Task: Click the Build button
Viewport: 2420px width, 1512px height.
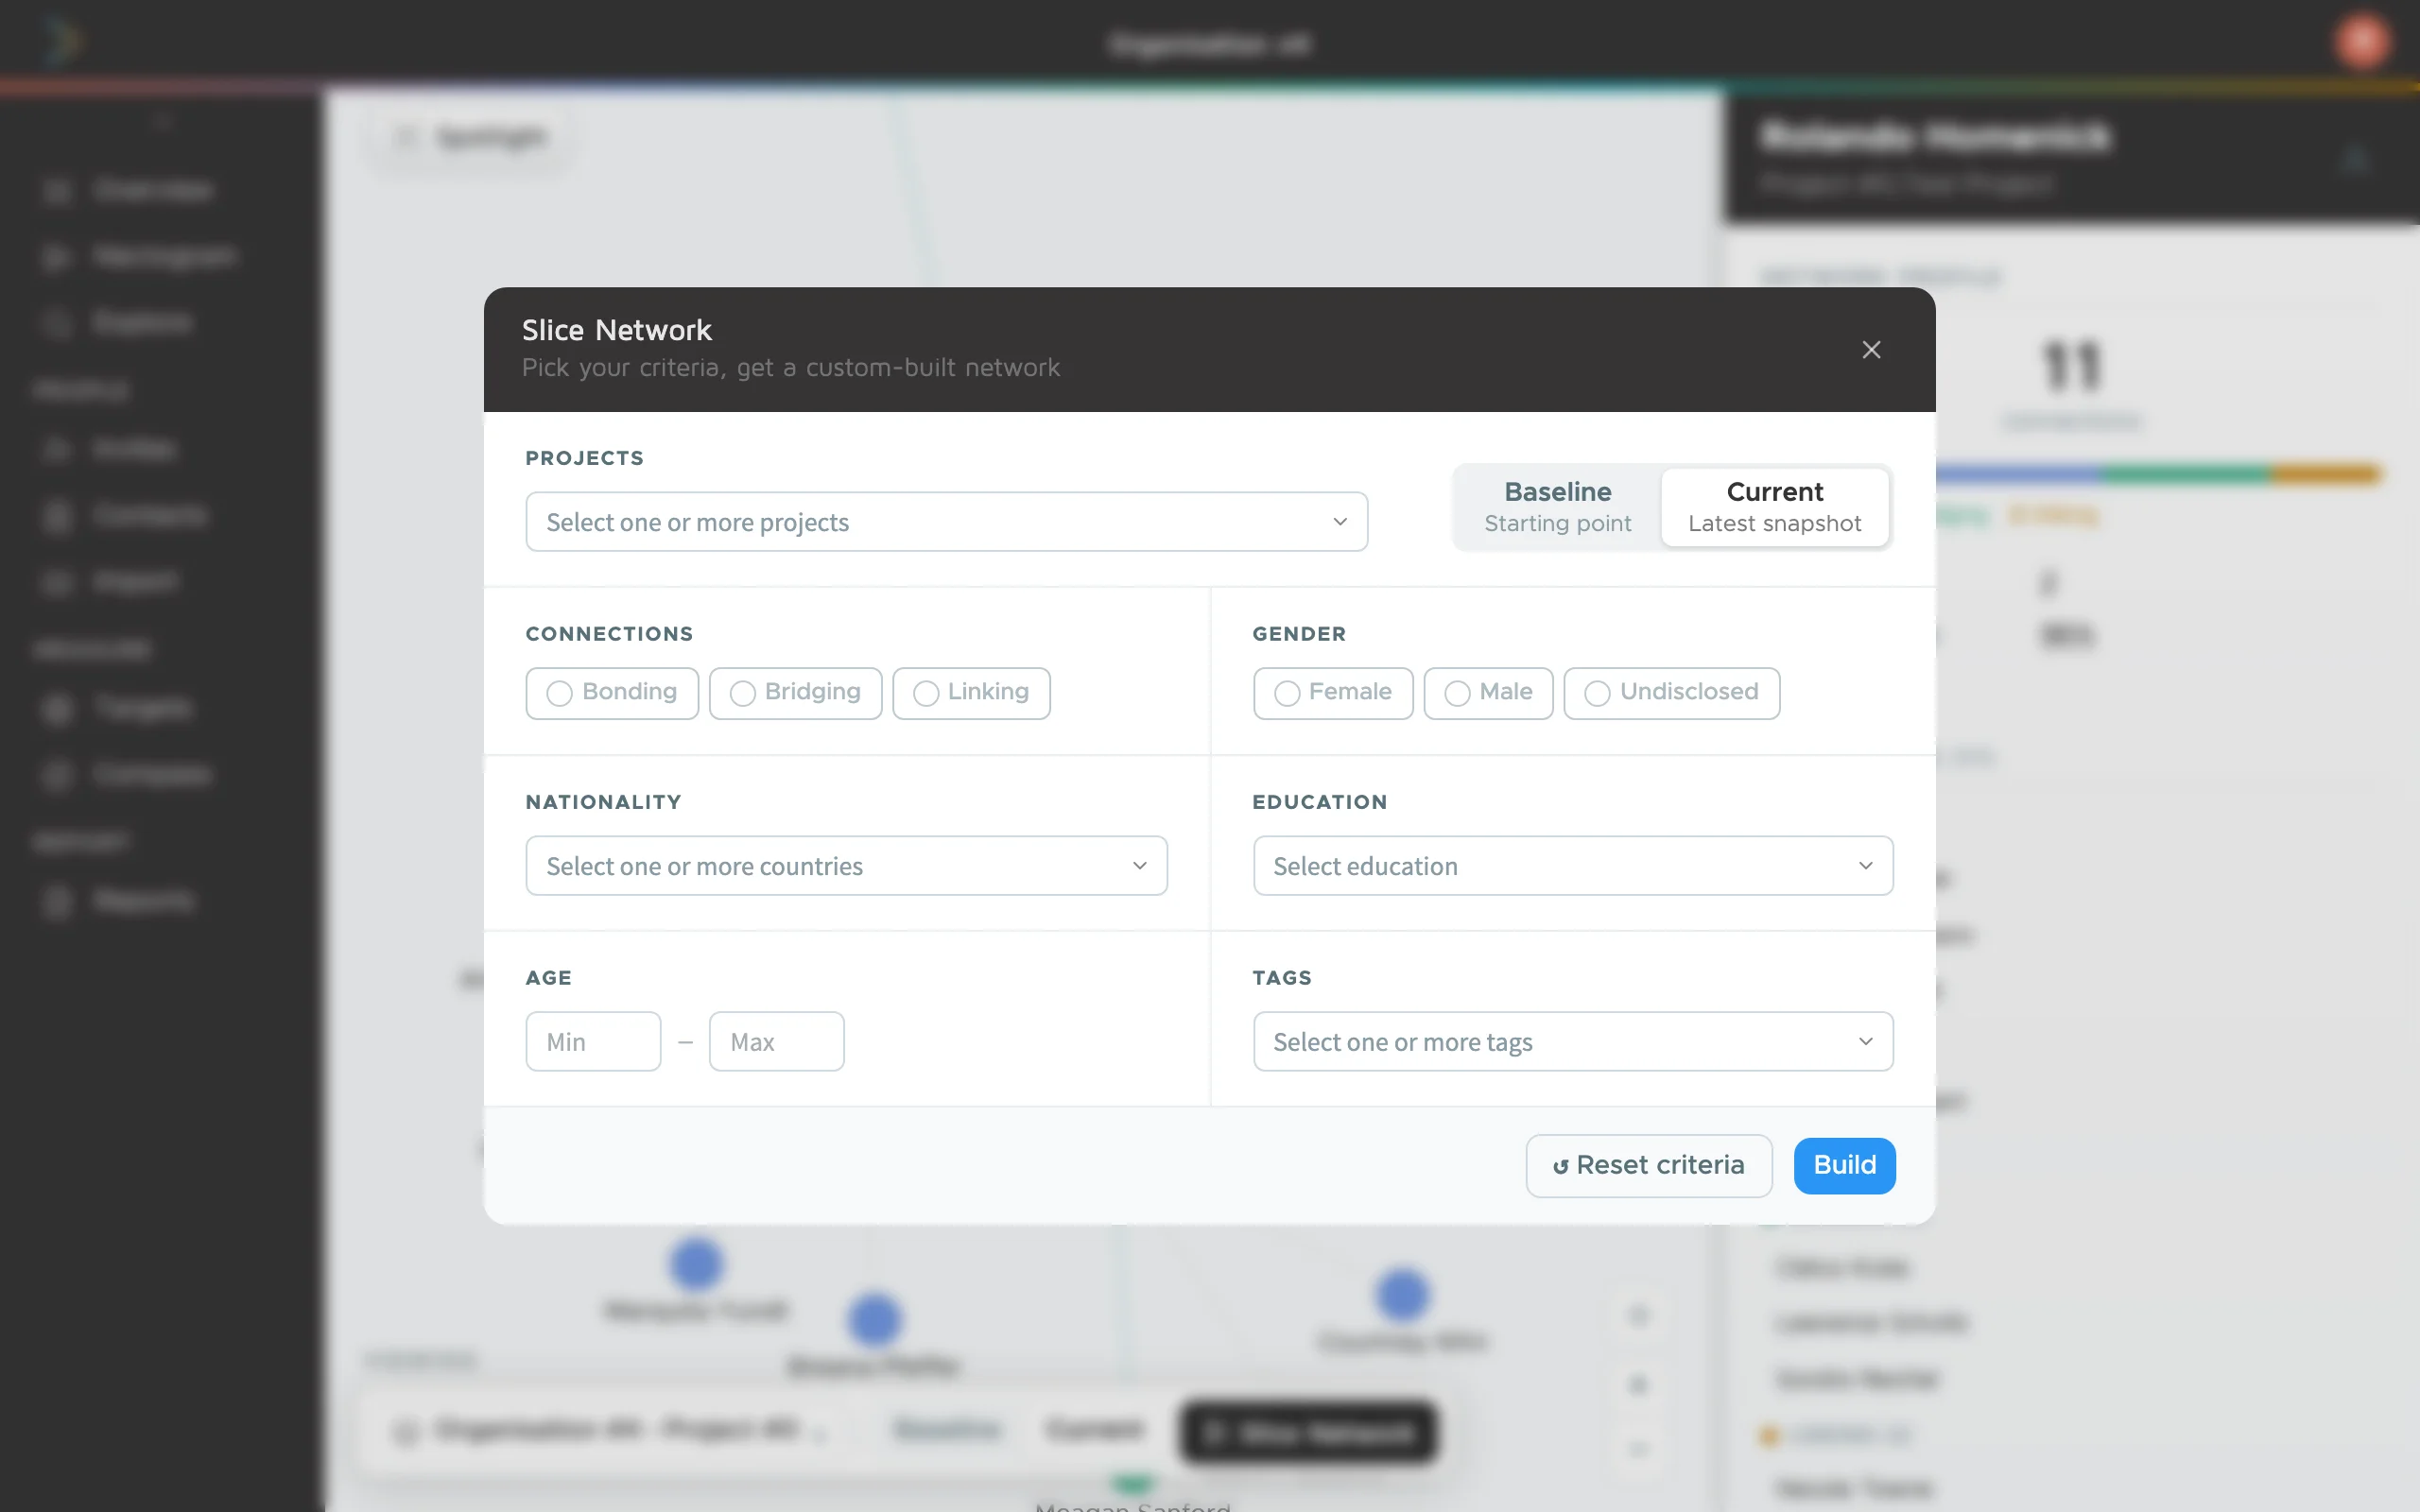Action: 1843,1165
